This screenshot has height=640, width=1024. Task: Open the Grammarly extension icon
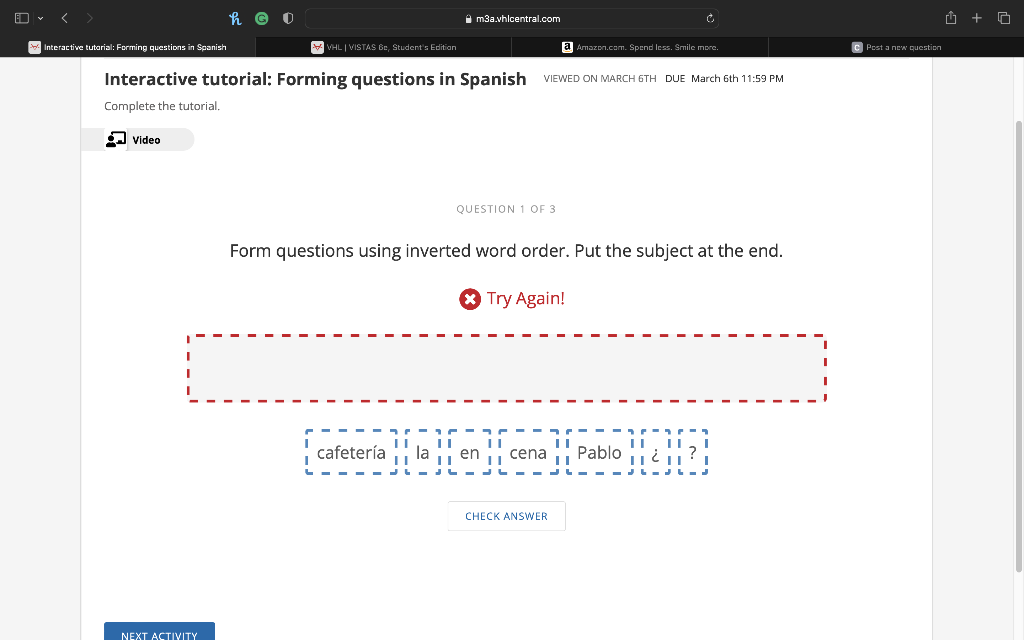(x=262, y=18)
